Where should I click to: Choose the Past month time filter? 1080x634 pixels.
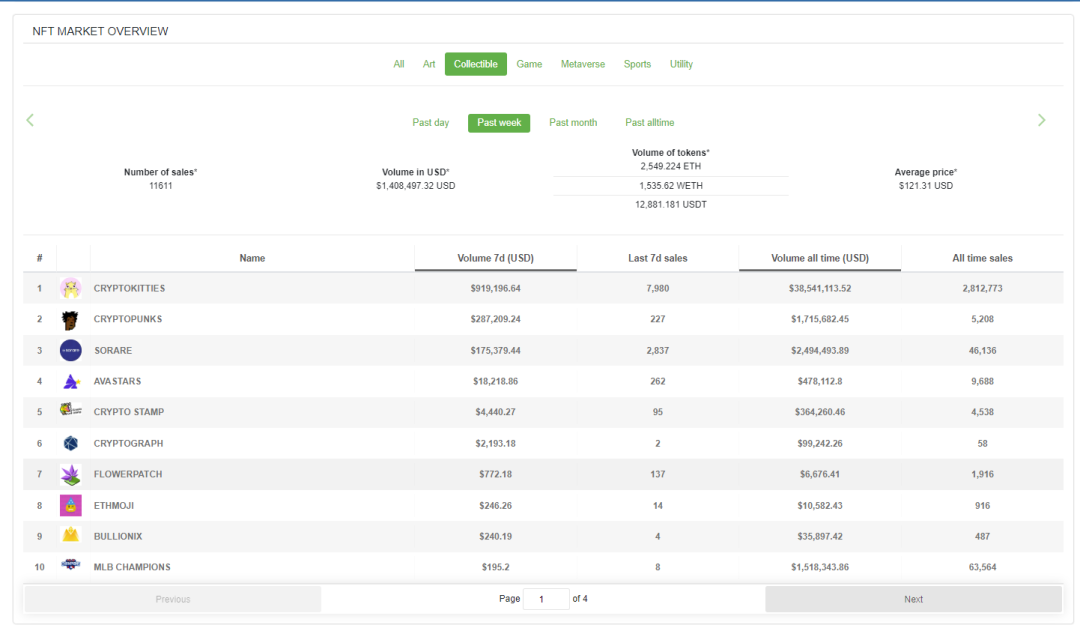click(573, 123)
